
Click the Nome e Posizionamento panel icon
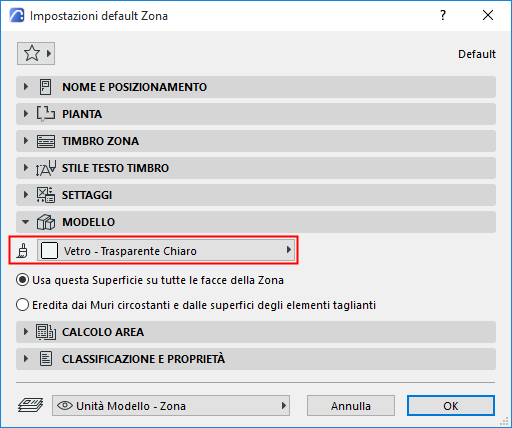point(46,87)
